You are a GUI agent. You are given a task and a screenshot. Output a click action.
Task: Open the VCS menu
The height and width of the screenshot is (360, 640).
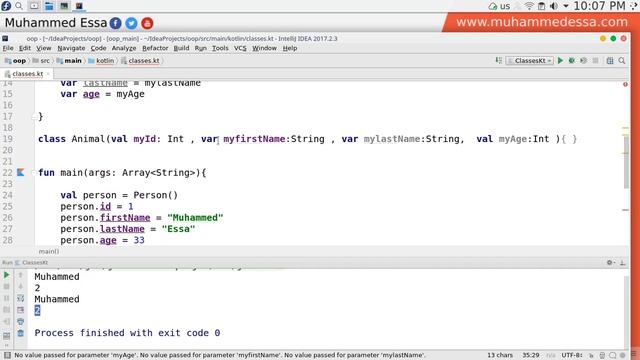240,48
